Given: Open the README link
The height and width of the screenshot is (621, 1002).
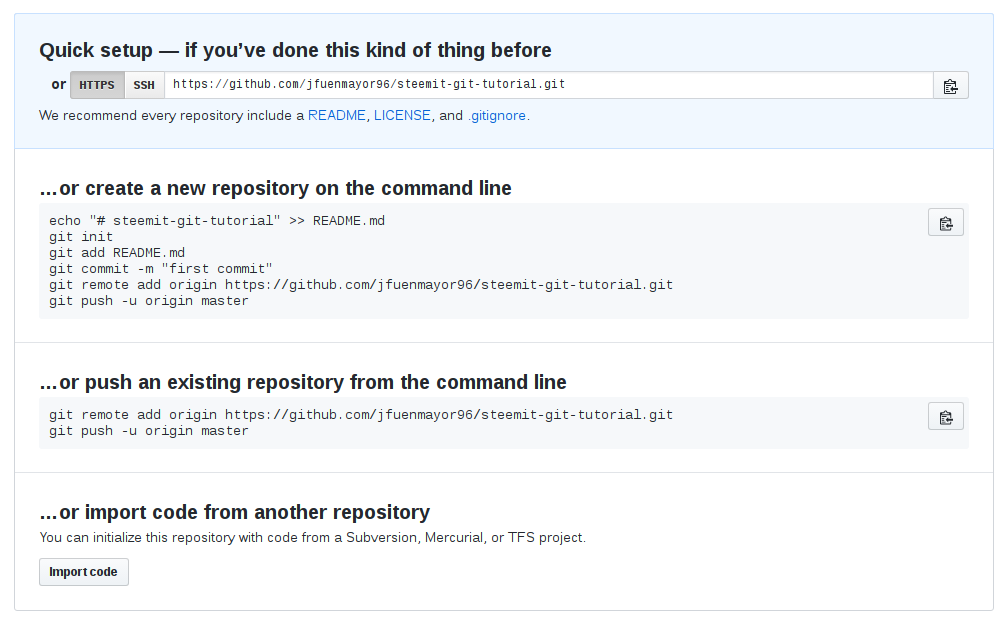Looking at the screenshot, I should pos(337,115).
